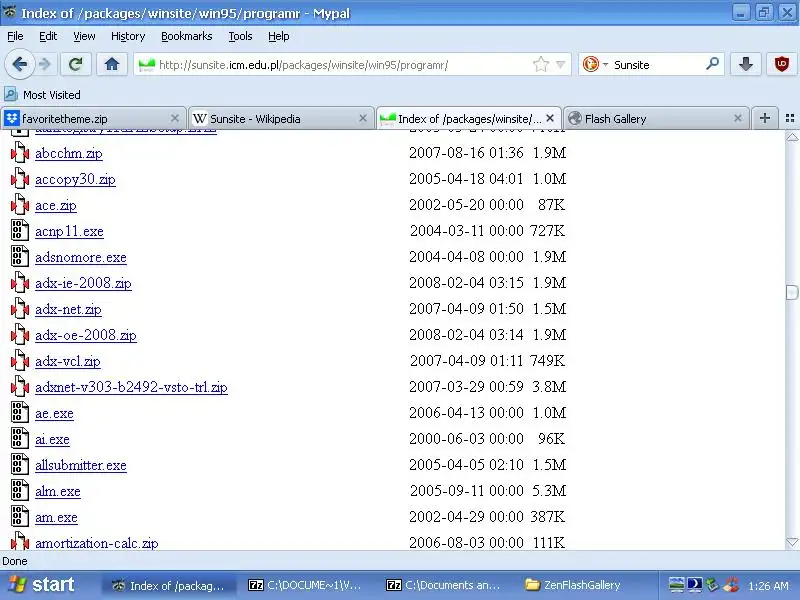The width and height of the screenshot is (800, 600).
Task: Click the binary icon beside am.exe
Action: 20,517
